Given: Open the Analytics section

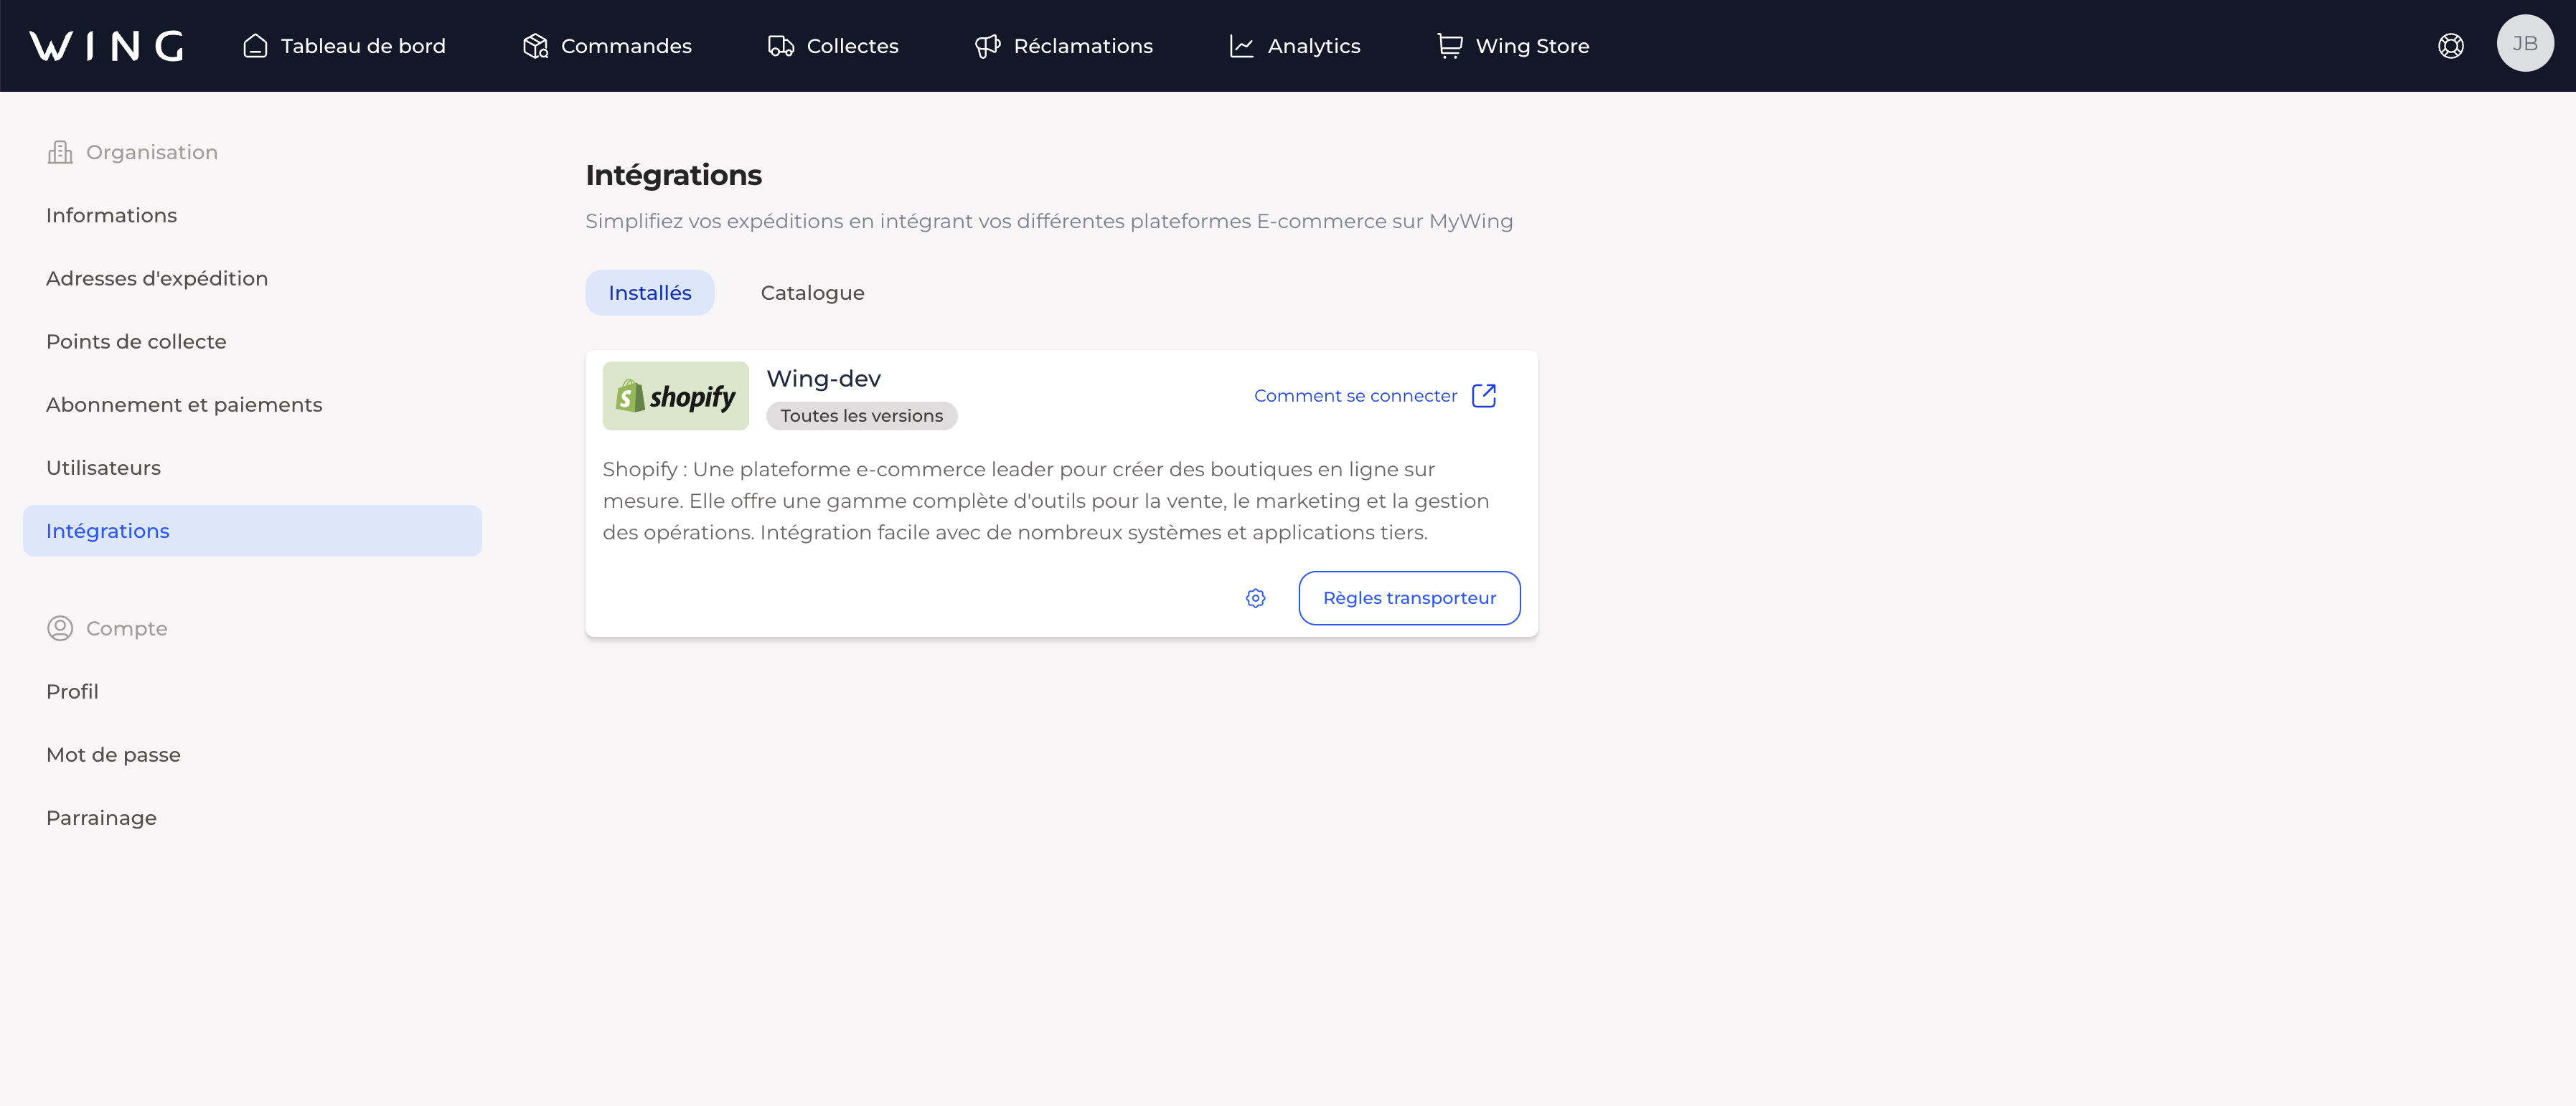Looking at the screenshot, I should click(1295, 46).
